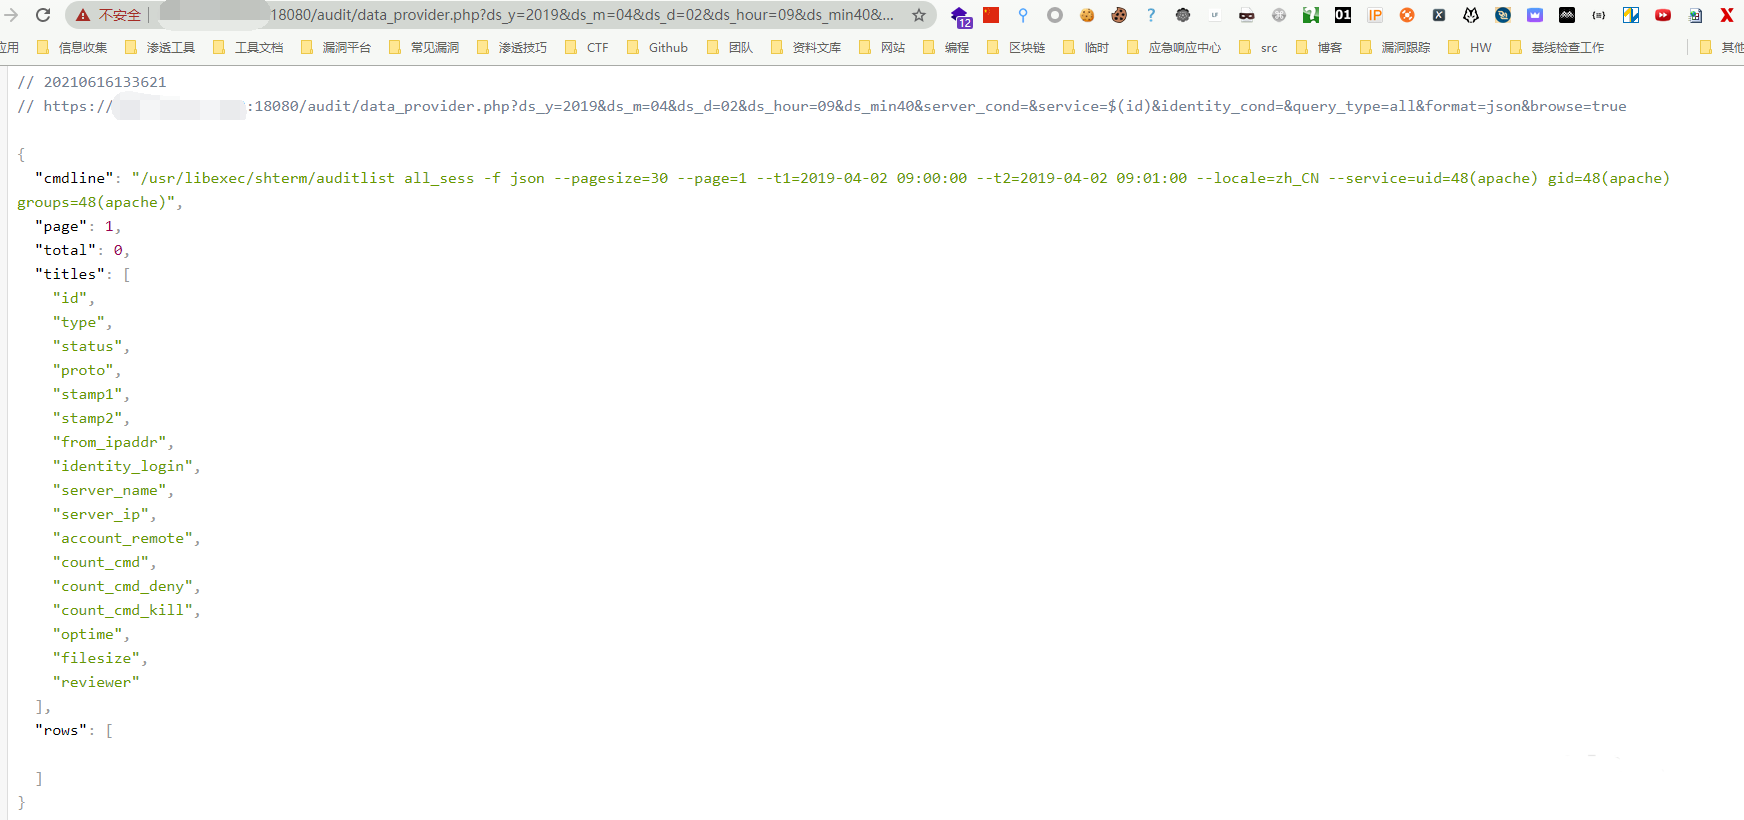The width and height of the screenshot is (1744, 820).
Task: Focus the address bar URL field
Action: tap(580, 15)
